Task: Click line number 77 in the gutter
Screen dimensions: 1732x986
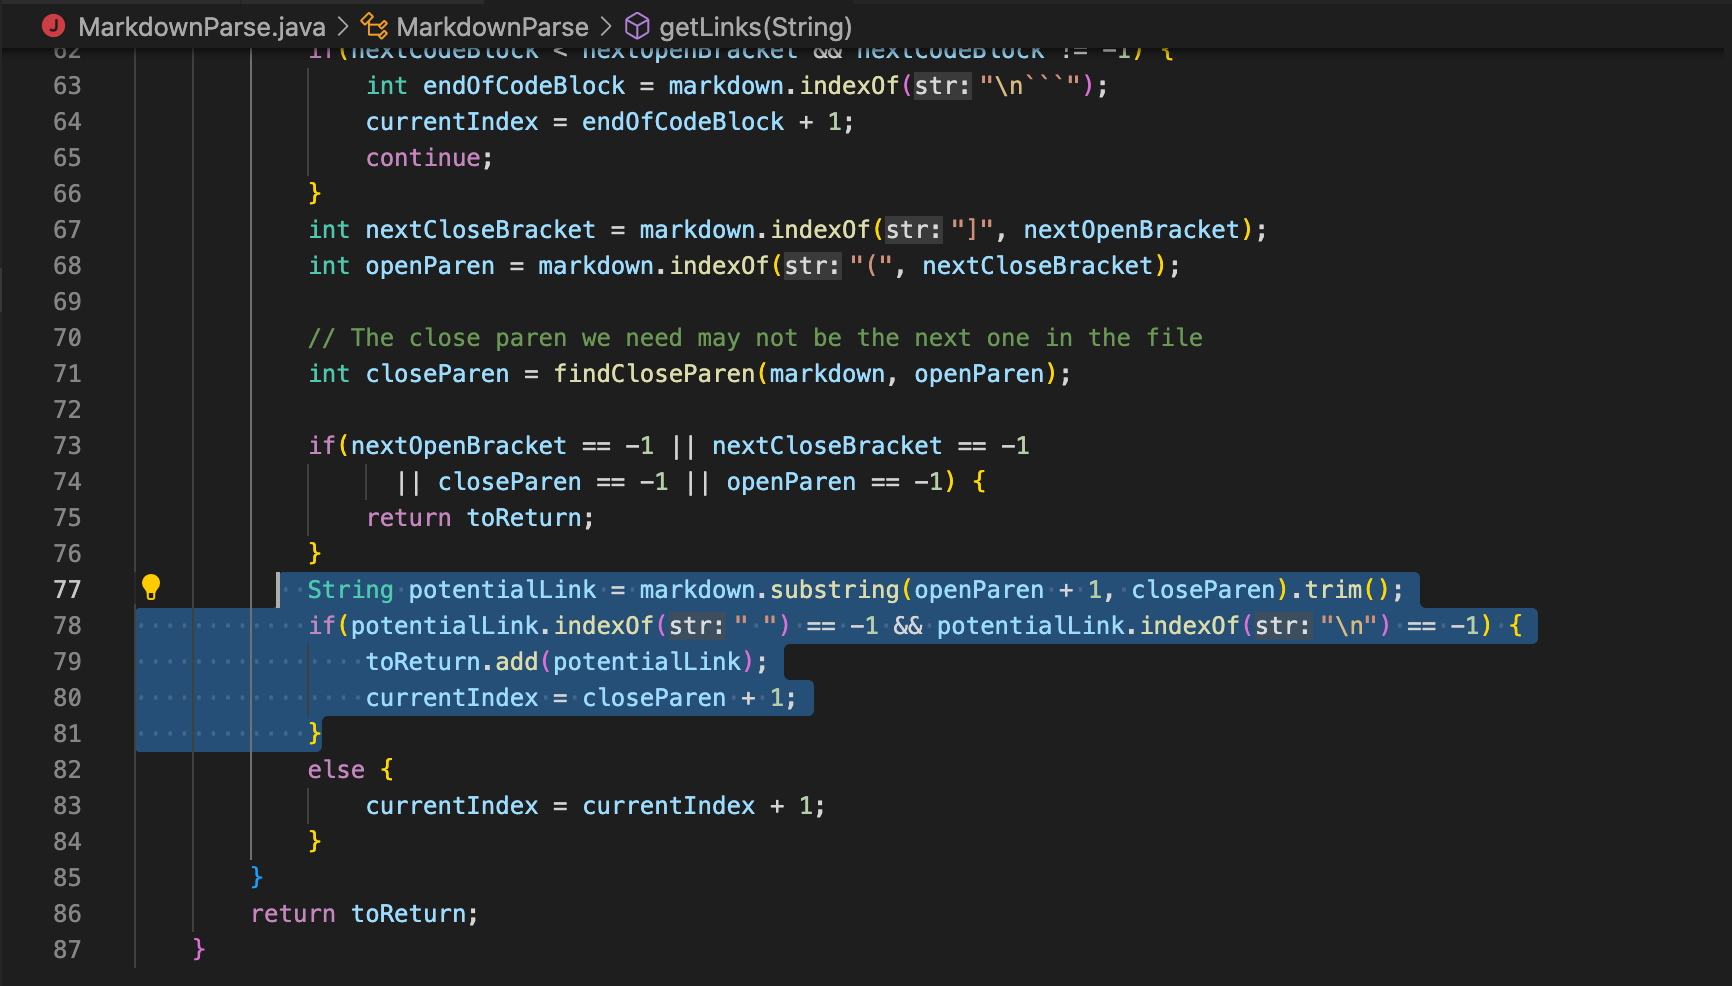Action: pyautogui.click(x=67, y=590)
